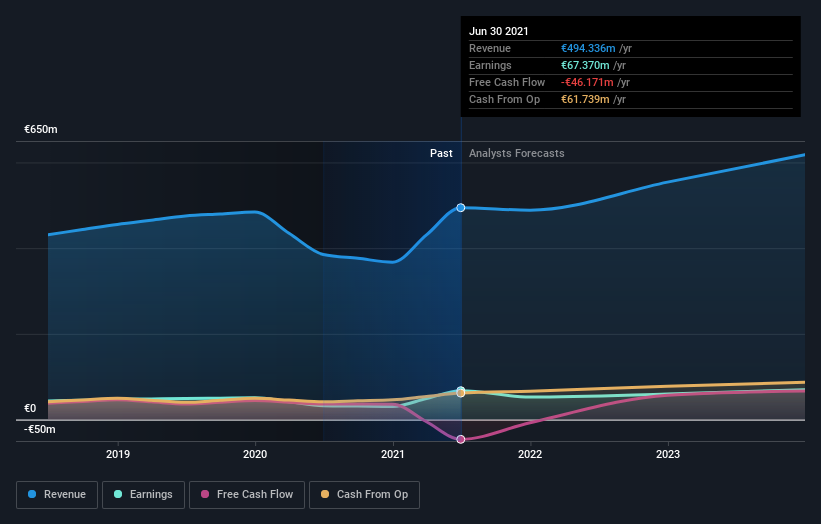
Task: Click the €67.370m earnings value in tooltip
Action: click(585, 65)
